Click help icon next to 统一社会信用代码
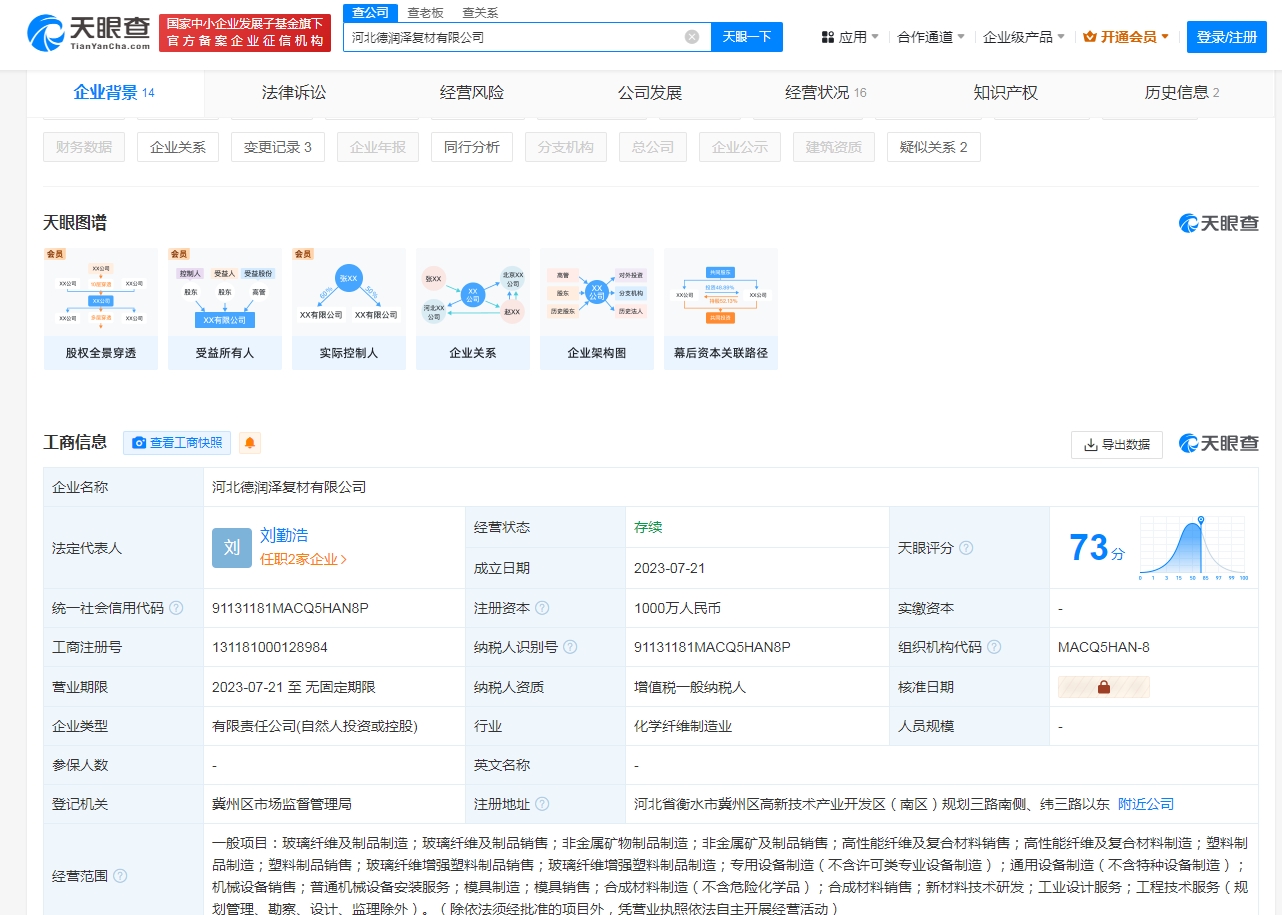Screen dimensions: 1282x915 pos(176,608)
